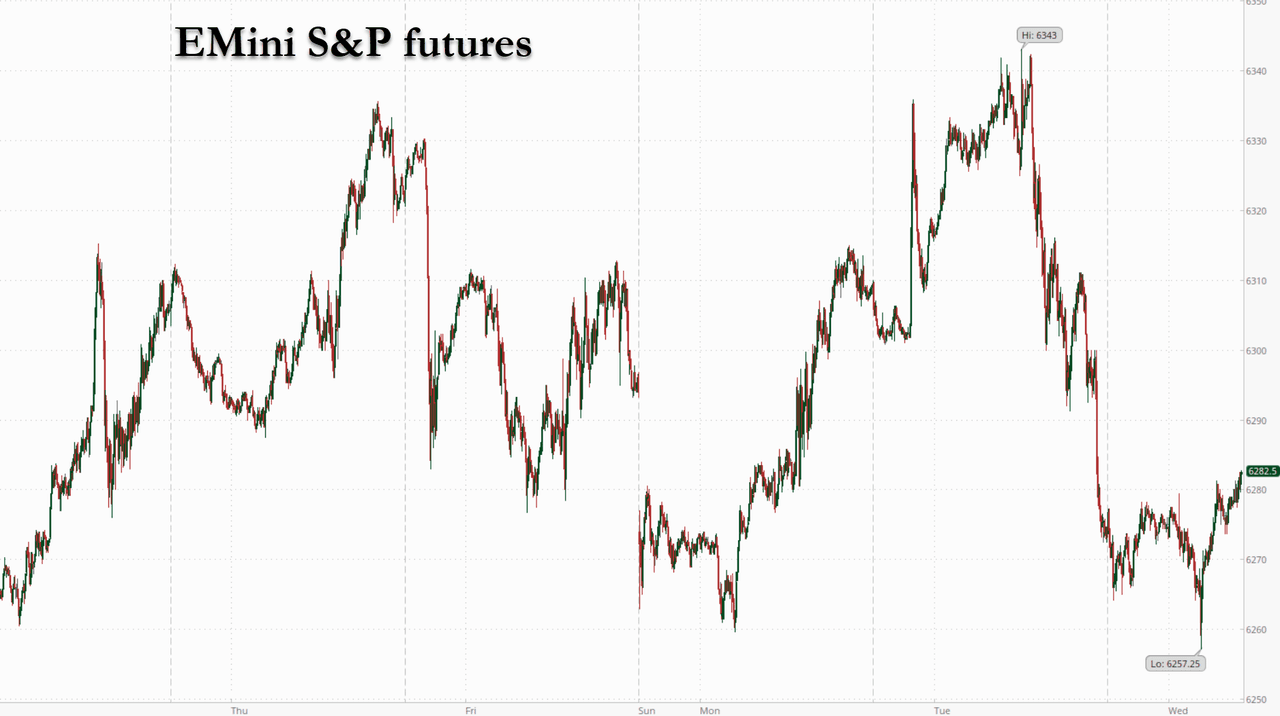Click the 6250 label at axis bottom

1257,699
